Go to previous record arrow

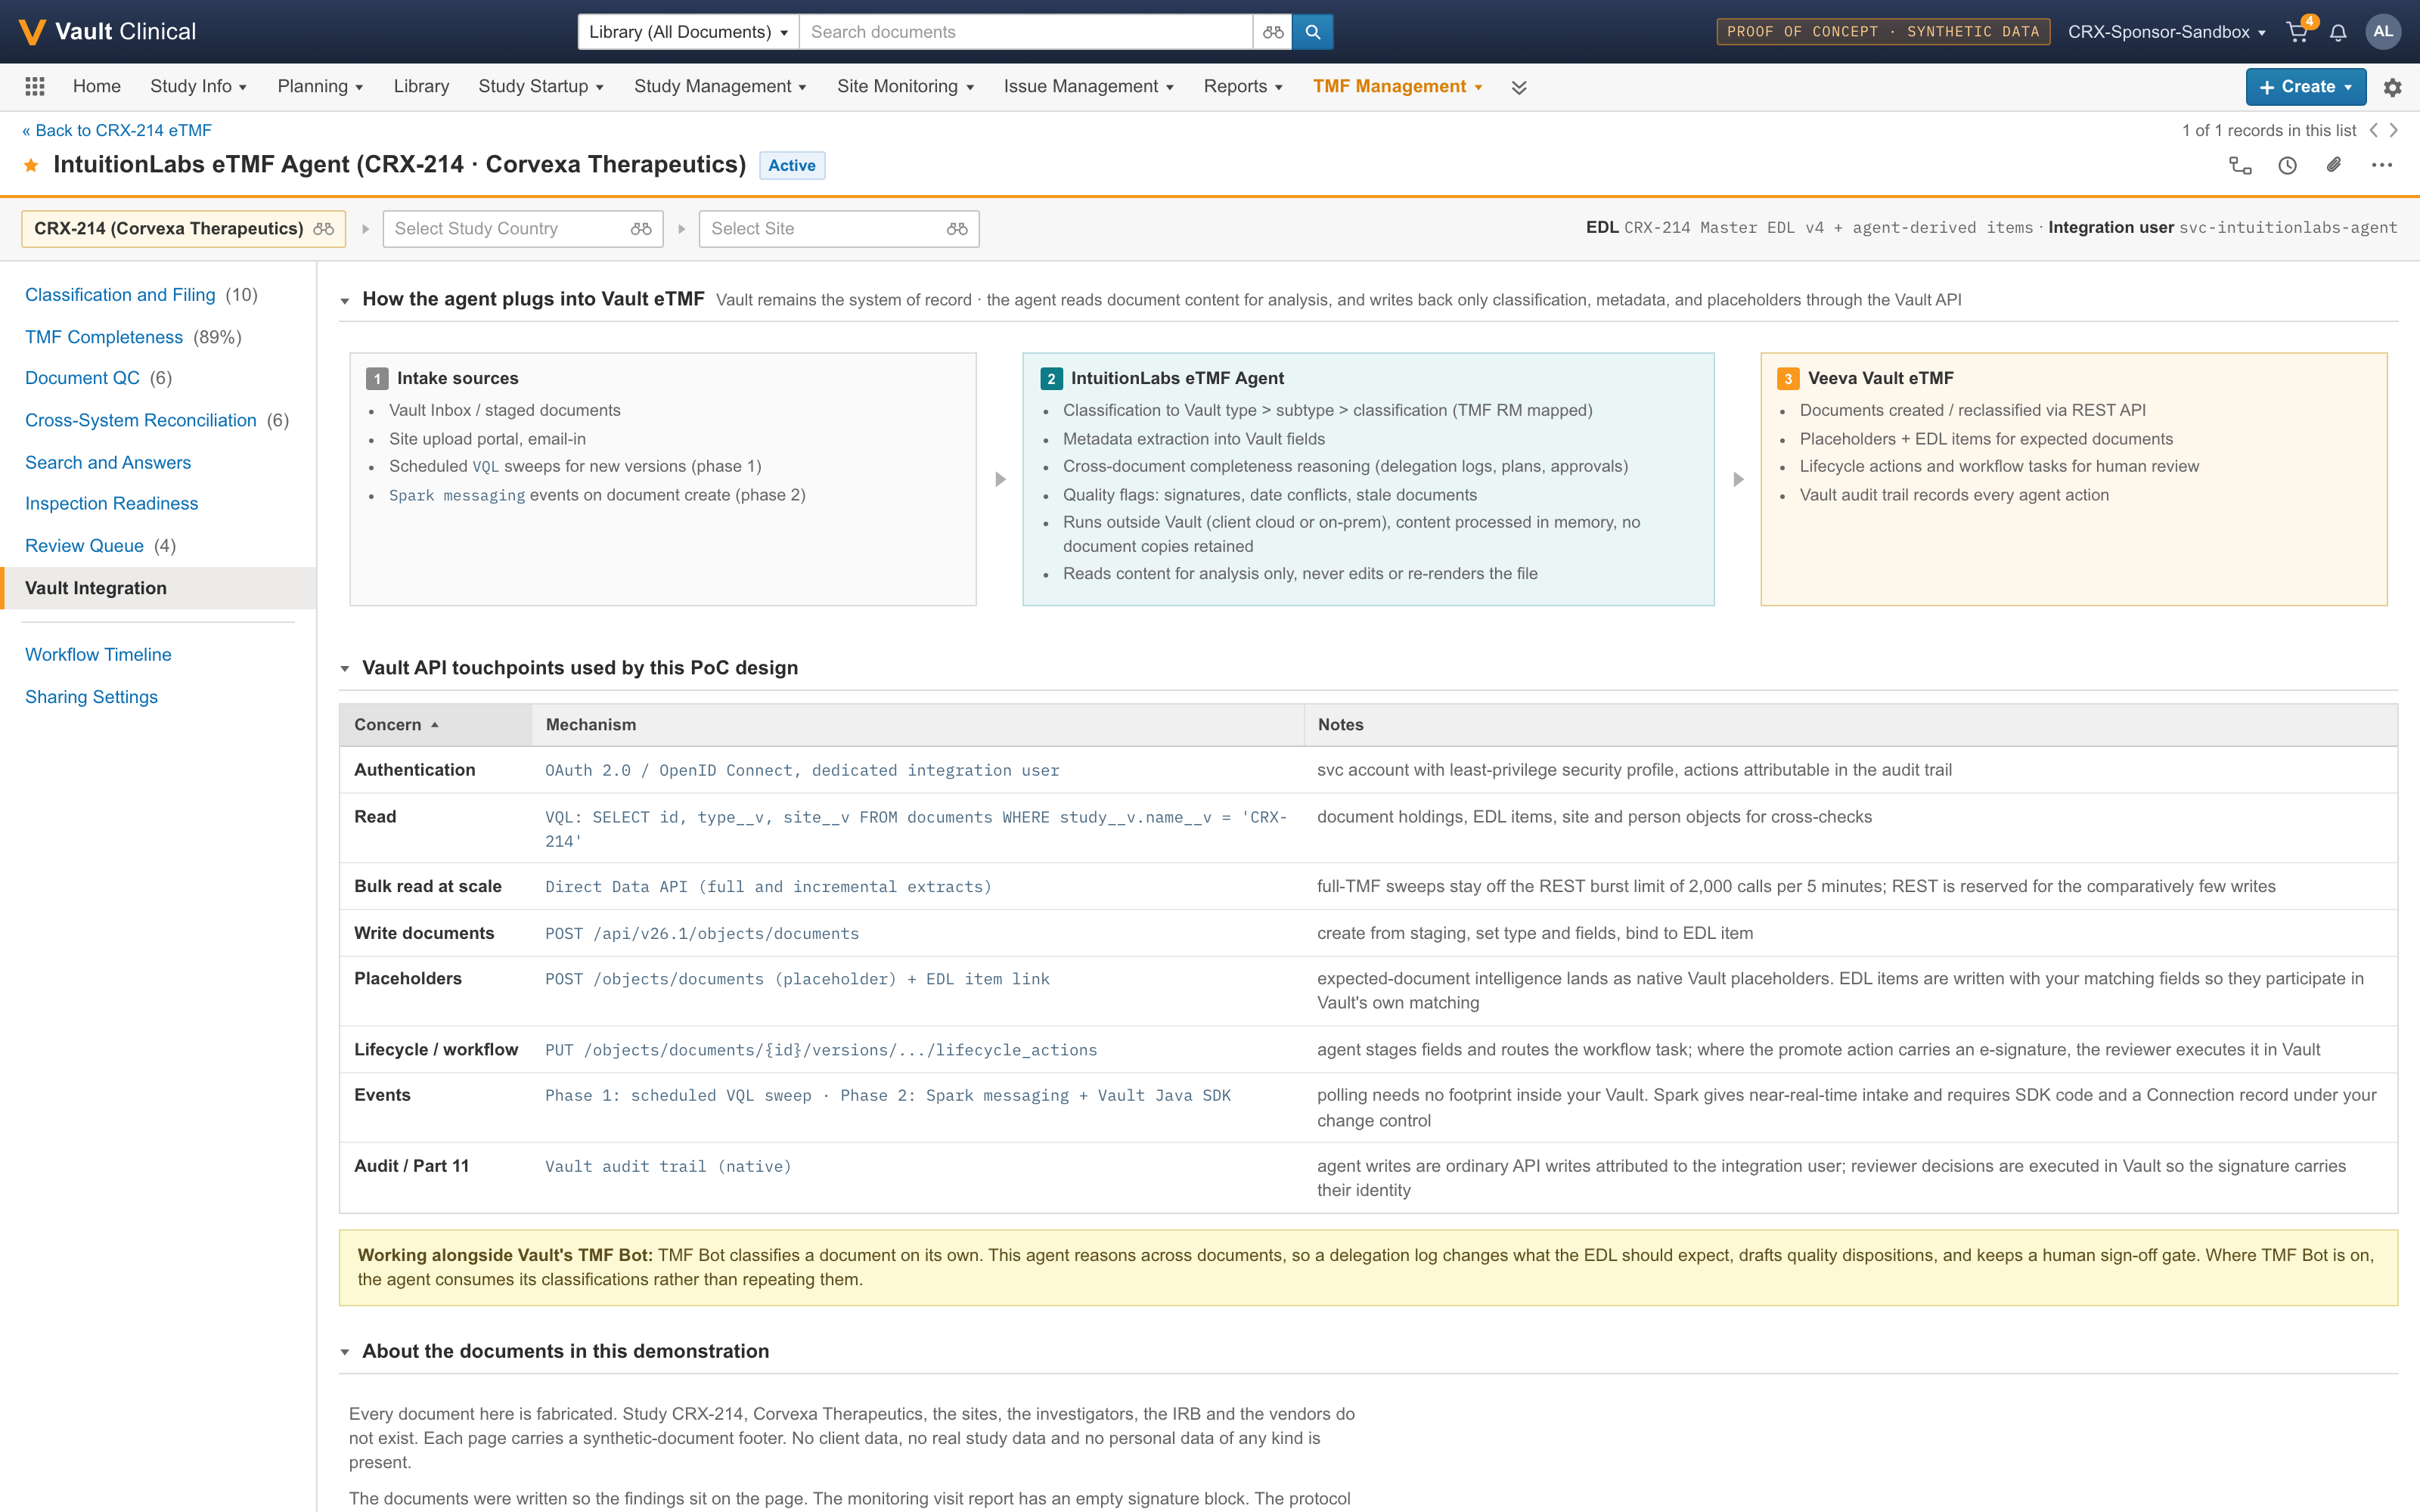click(2373, 131)
